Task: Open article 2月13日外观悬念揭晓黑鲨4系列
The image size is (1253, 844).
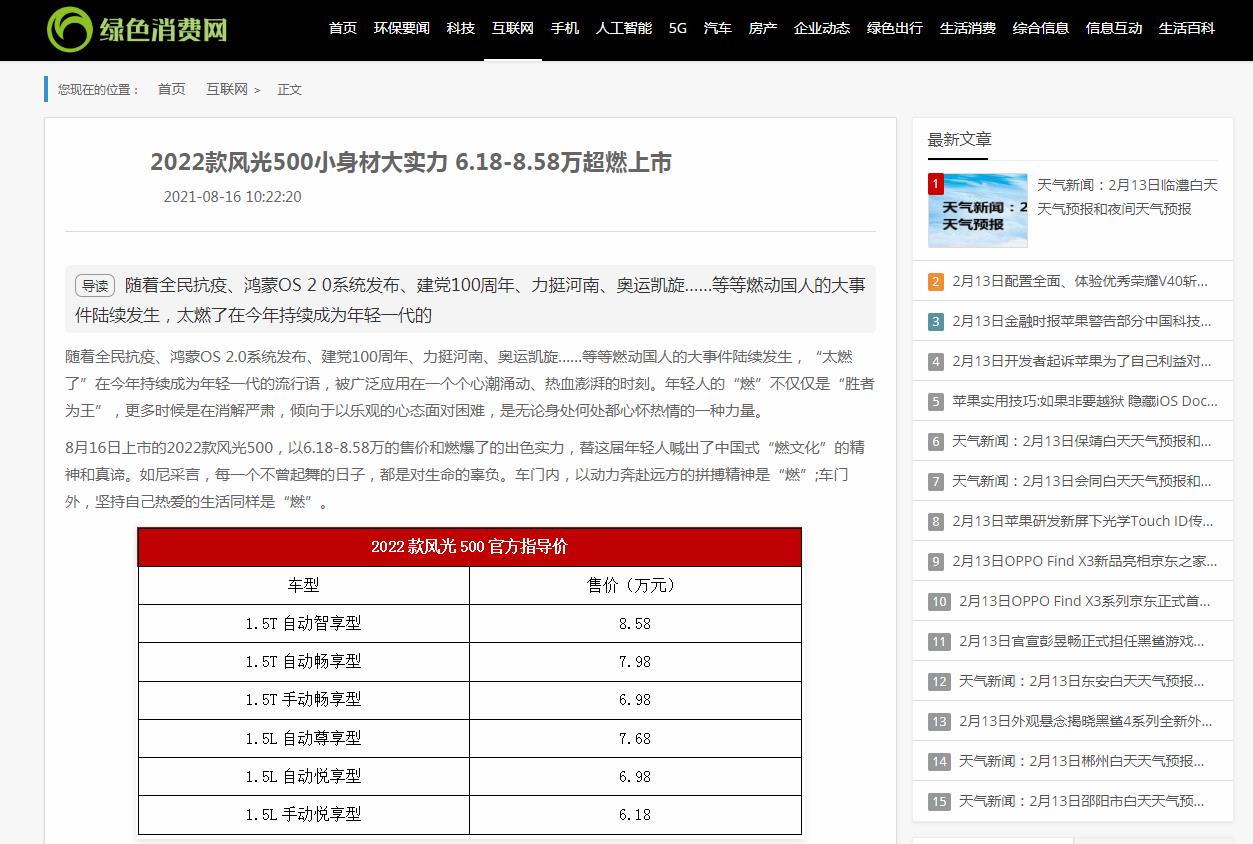Action: coord(1086,721)
